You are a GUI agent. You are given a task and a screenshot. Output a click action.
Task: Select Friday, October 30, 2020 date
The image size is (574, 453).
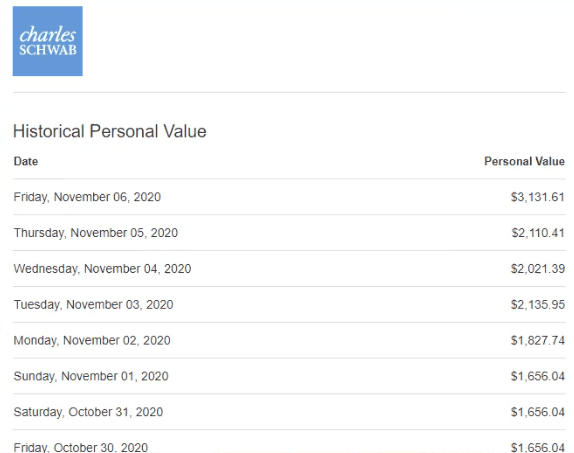click(81, 447)
